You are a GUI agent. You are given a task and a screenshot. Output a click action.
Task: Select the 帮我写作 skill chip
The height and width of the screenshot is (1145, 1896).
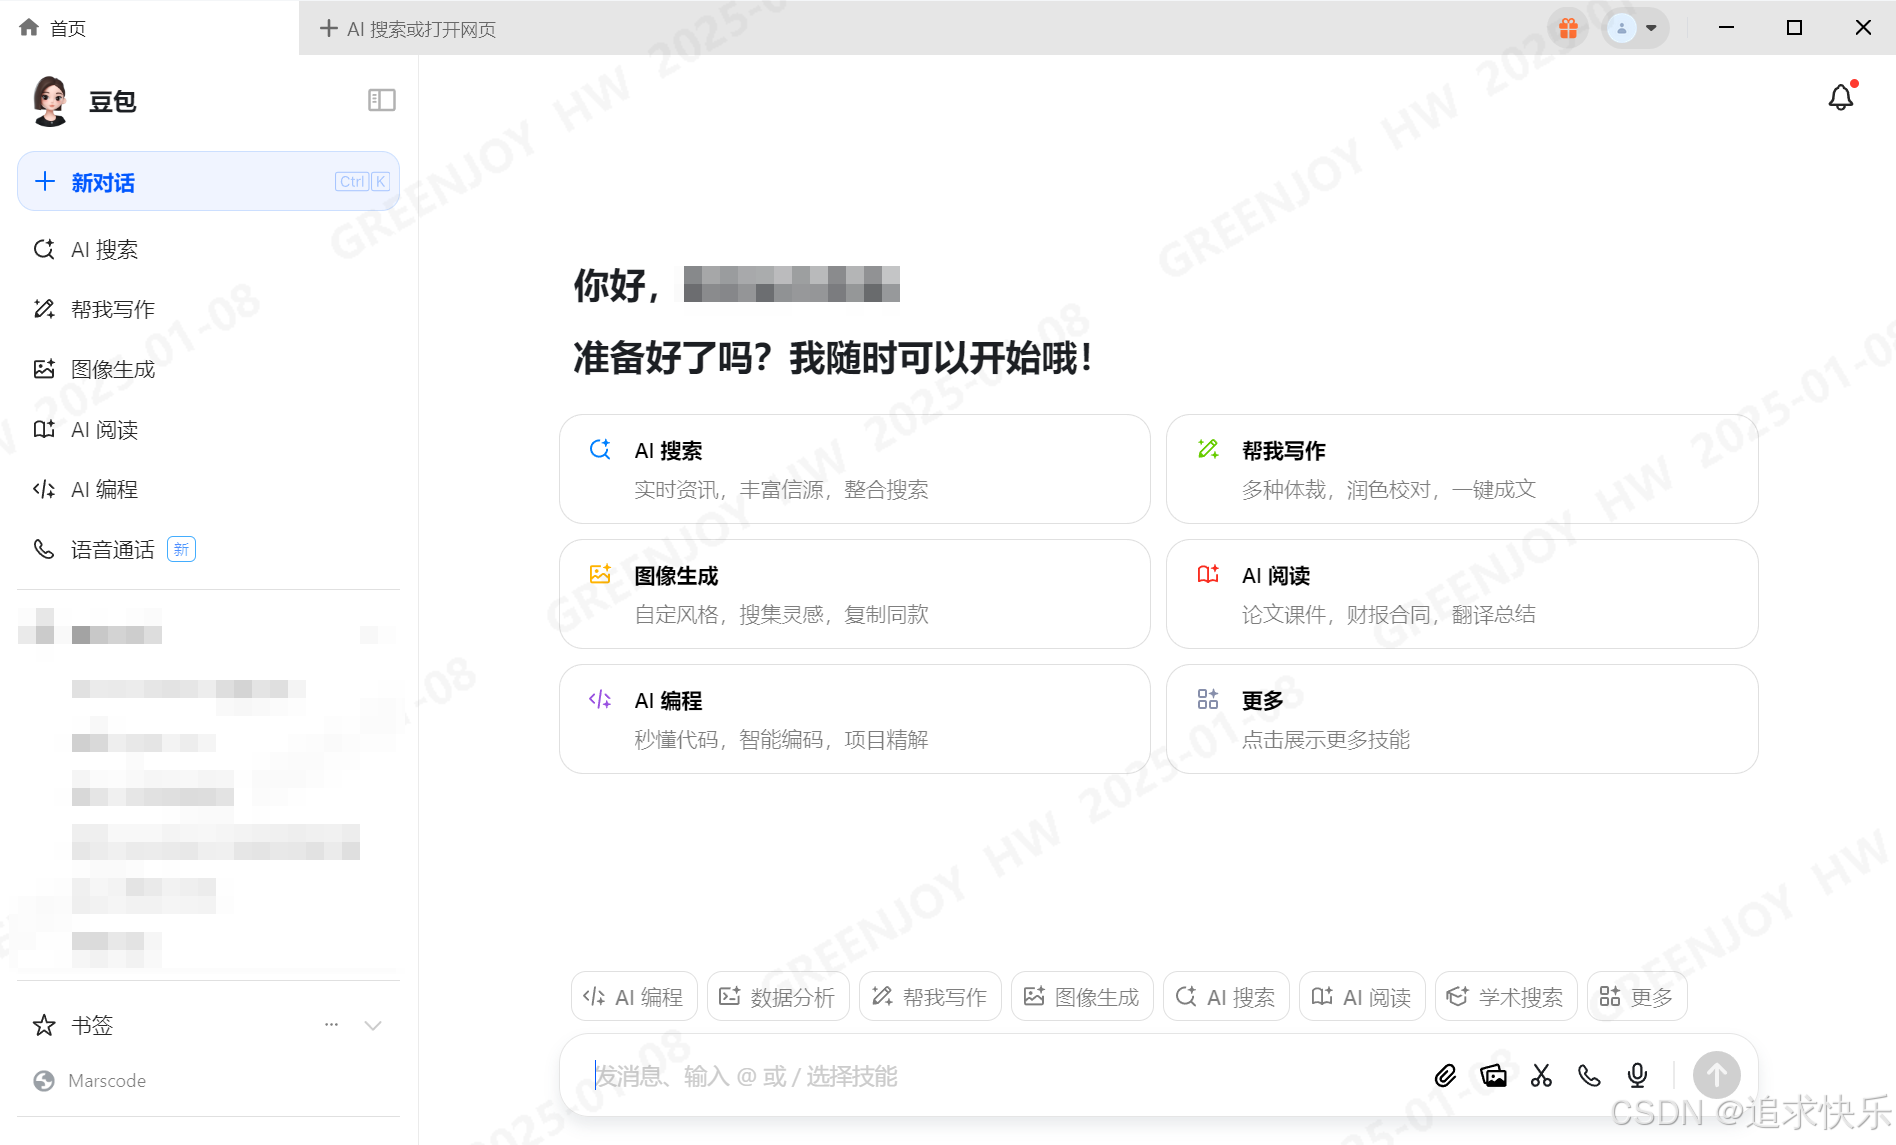click(930, 996)
